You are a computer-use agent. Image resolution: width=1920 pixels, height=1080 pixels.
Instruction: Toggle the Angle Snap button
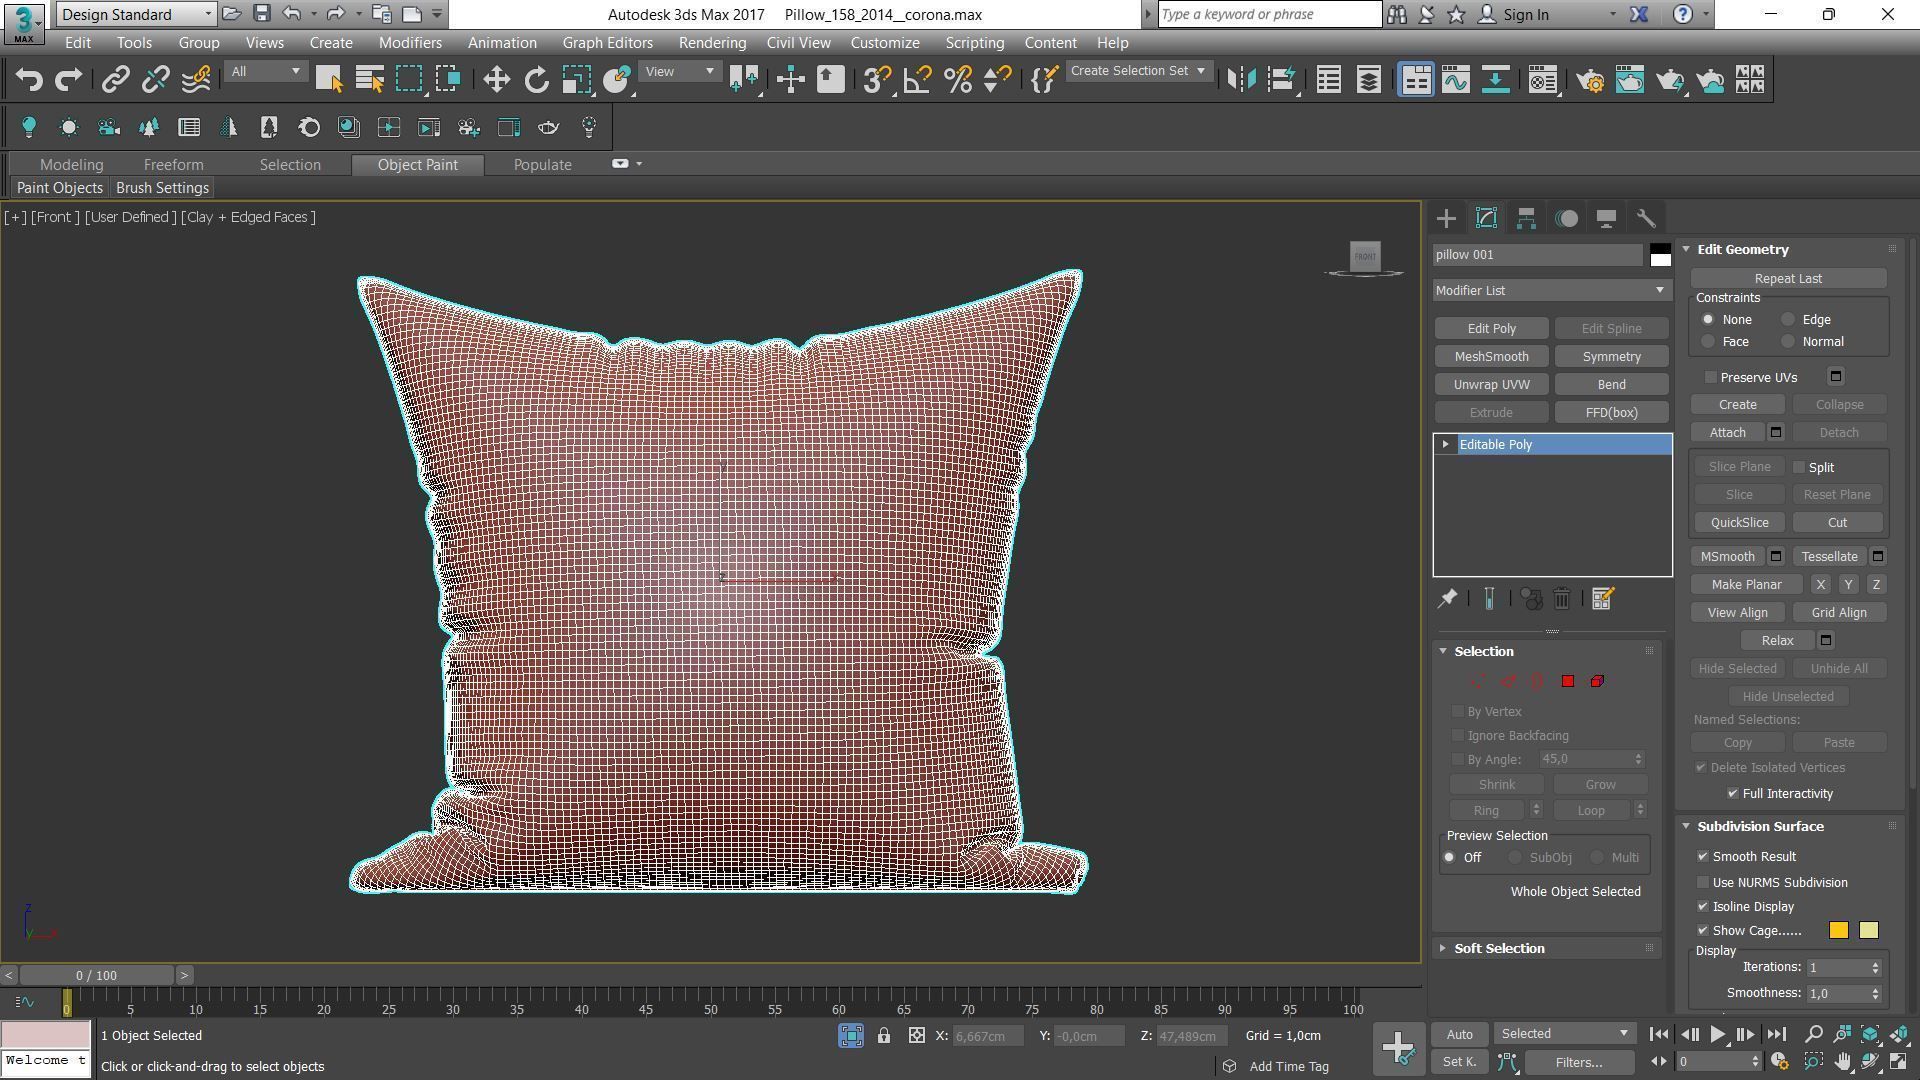pyautogui.click(x=917, y=80)
